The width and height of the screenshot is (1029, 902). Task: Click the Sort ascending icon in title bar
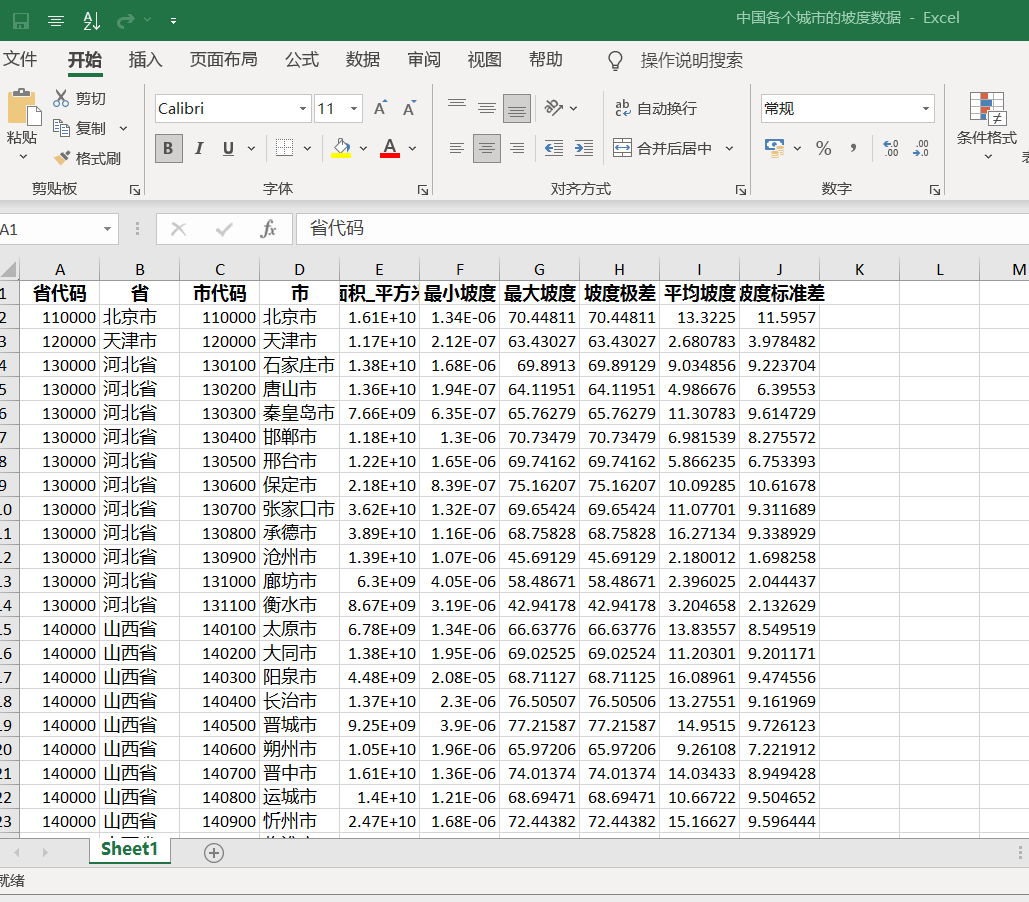[91, 19]
